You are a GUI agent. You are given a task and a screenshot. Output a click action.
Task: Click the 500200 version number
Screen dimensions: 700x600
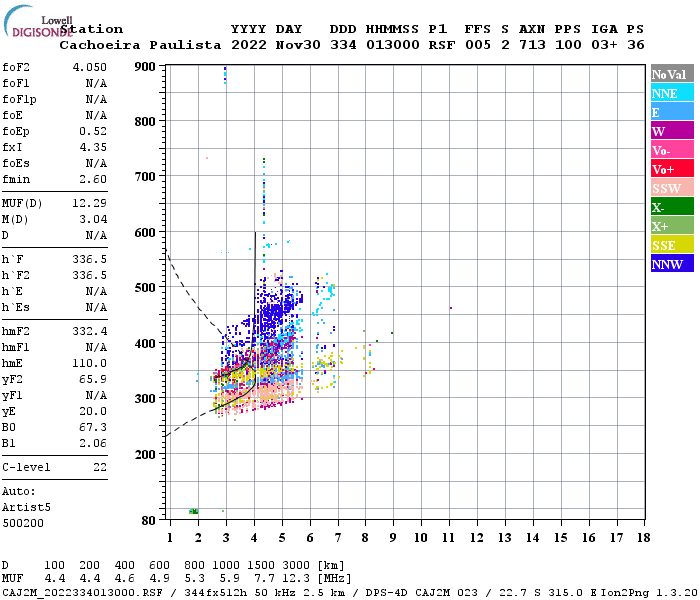coord(23,523)
